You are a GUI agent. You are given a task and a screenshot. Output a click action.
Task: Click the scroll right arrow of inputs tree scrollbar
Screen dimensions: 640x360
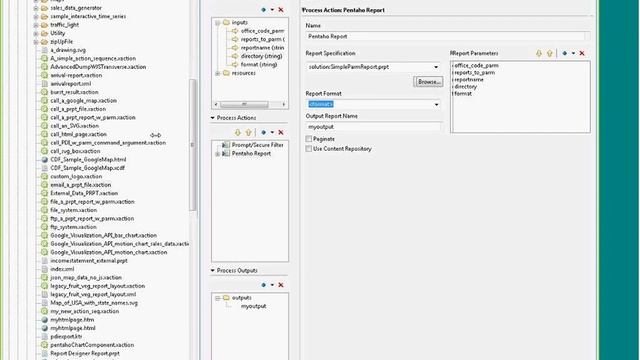click(x=284, y=104)
